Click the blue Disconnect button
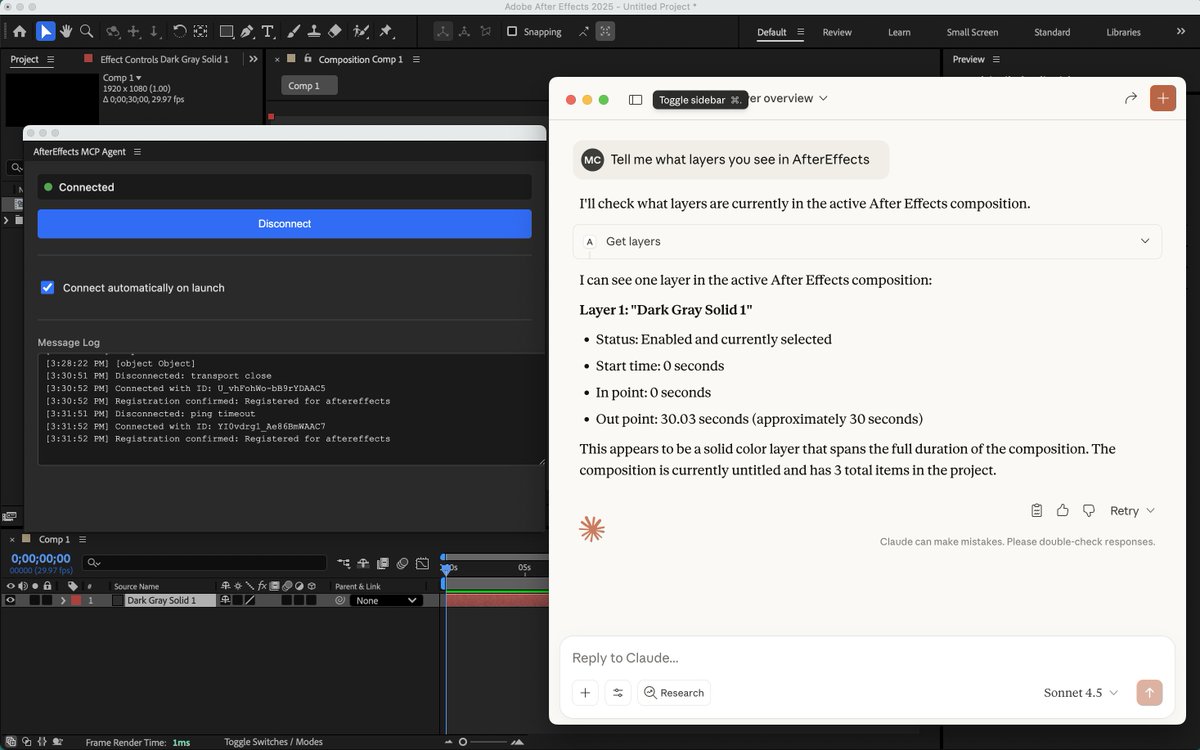Viewport: 1200px width, 750px height. click(x=284, y=224)
